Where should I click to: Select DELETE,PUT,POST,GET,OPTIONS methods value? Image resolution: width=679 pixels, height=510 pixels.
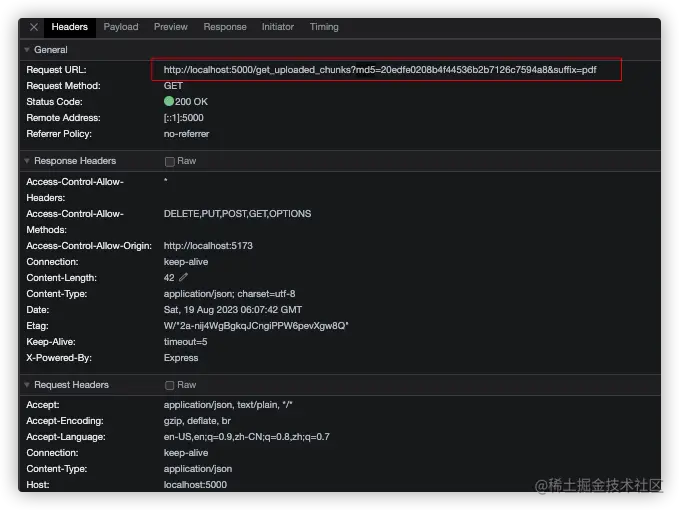(237, 214)
